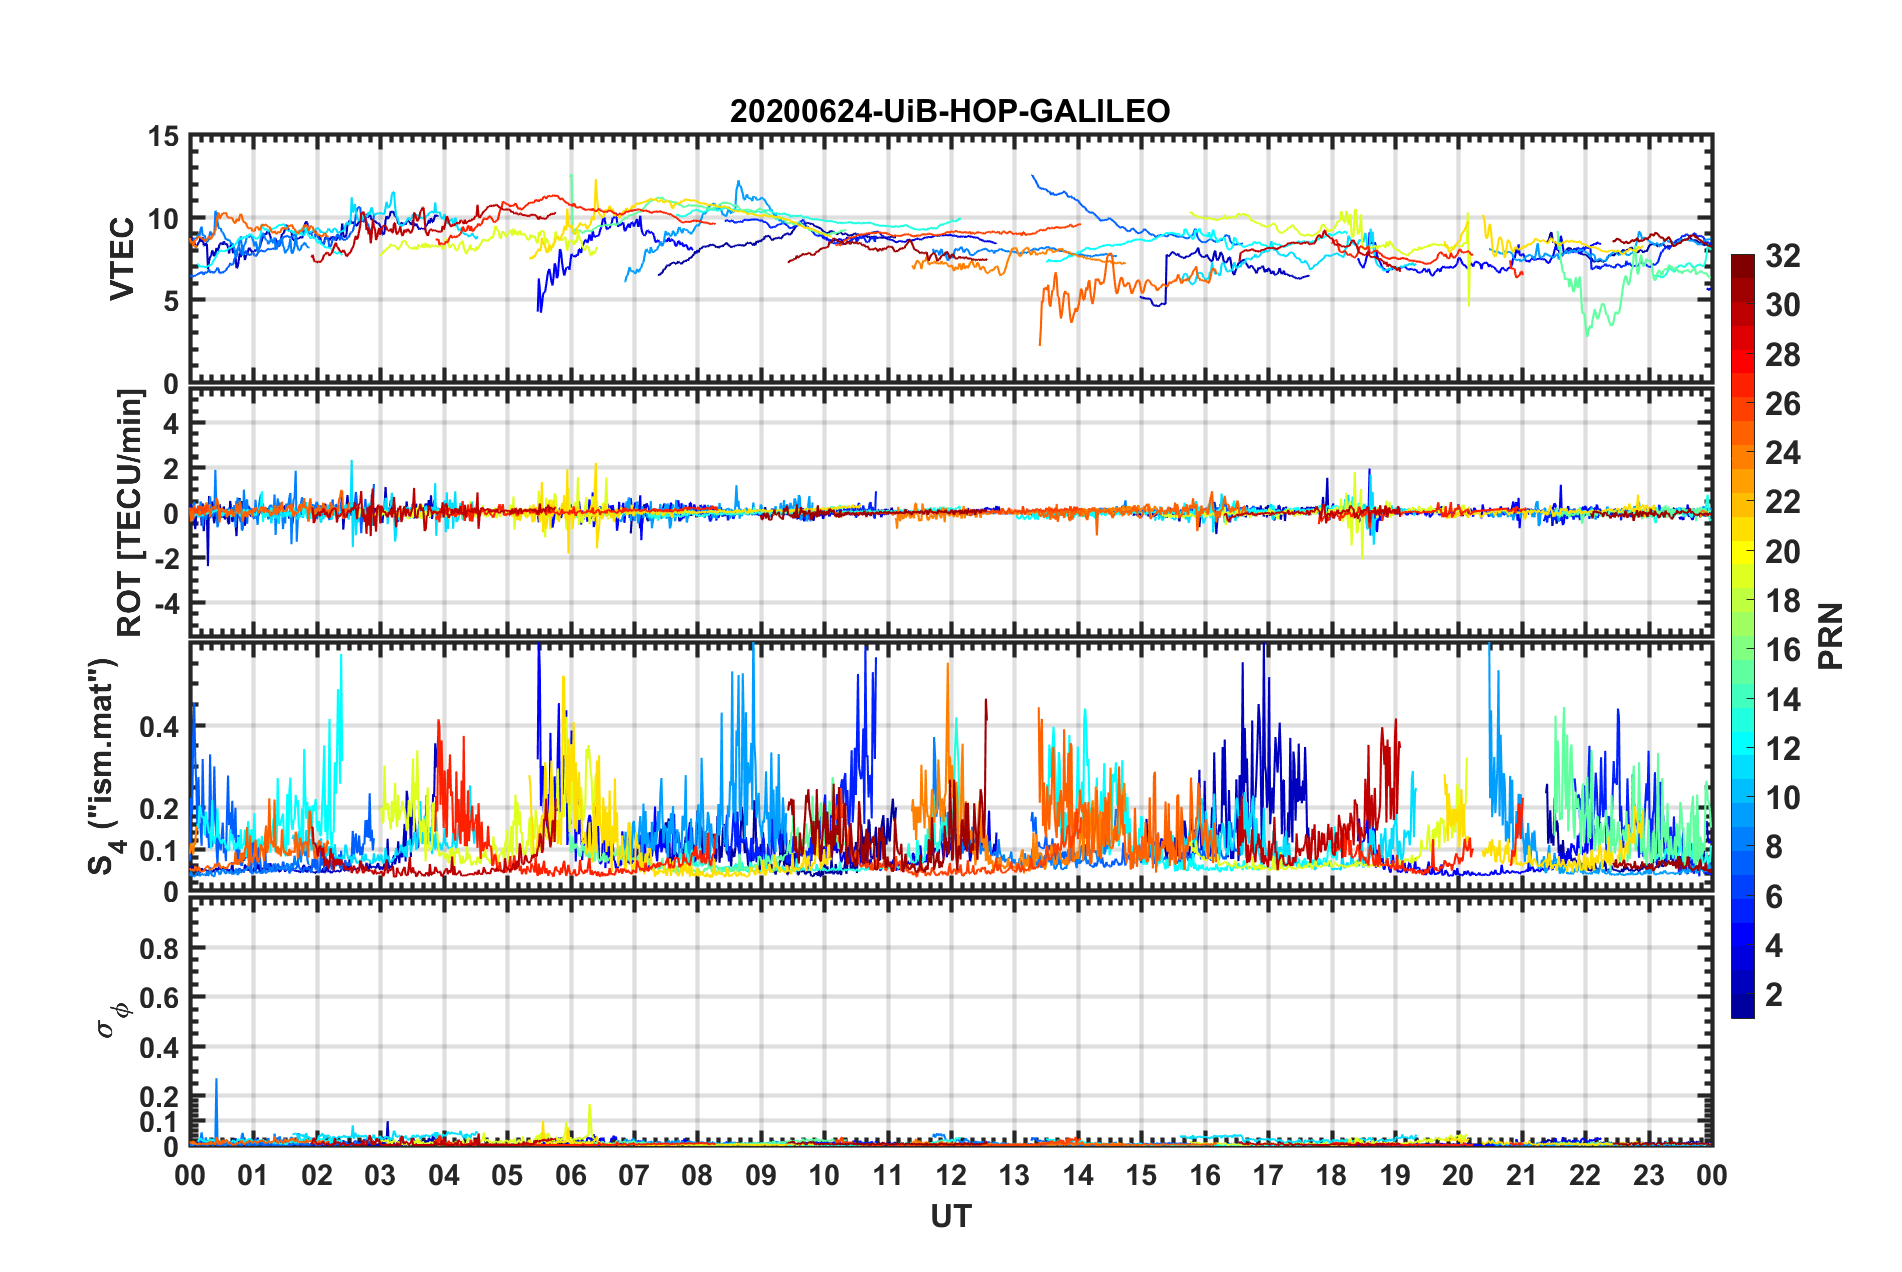
Task: Click inside the VTEC plot panel
Action: 951,259
